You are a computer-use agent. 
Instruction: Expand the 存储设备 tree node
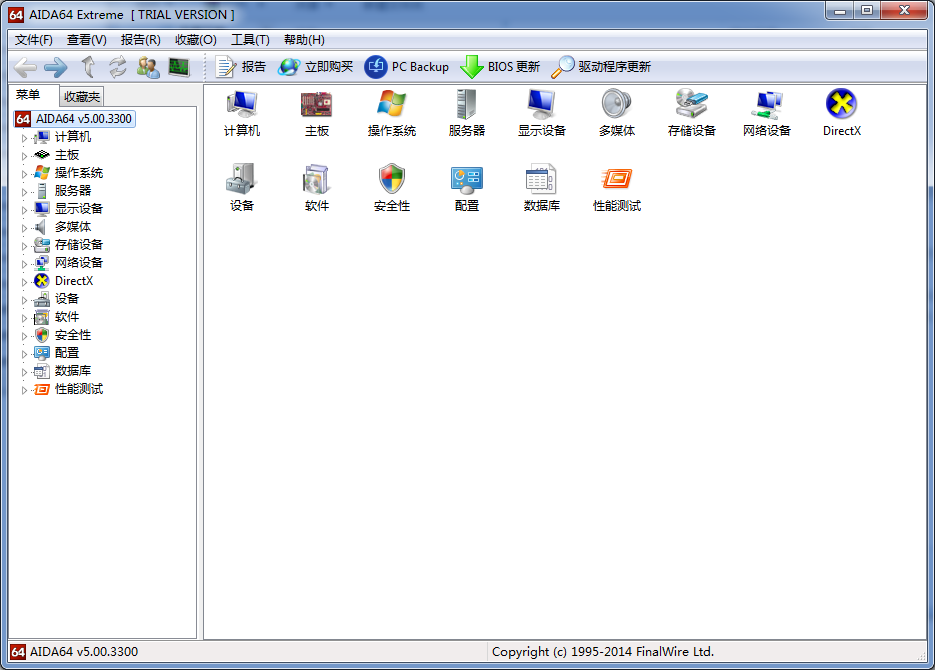point(24,246)
